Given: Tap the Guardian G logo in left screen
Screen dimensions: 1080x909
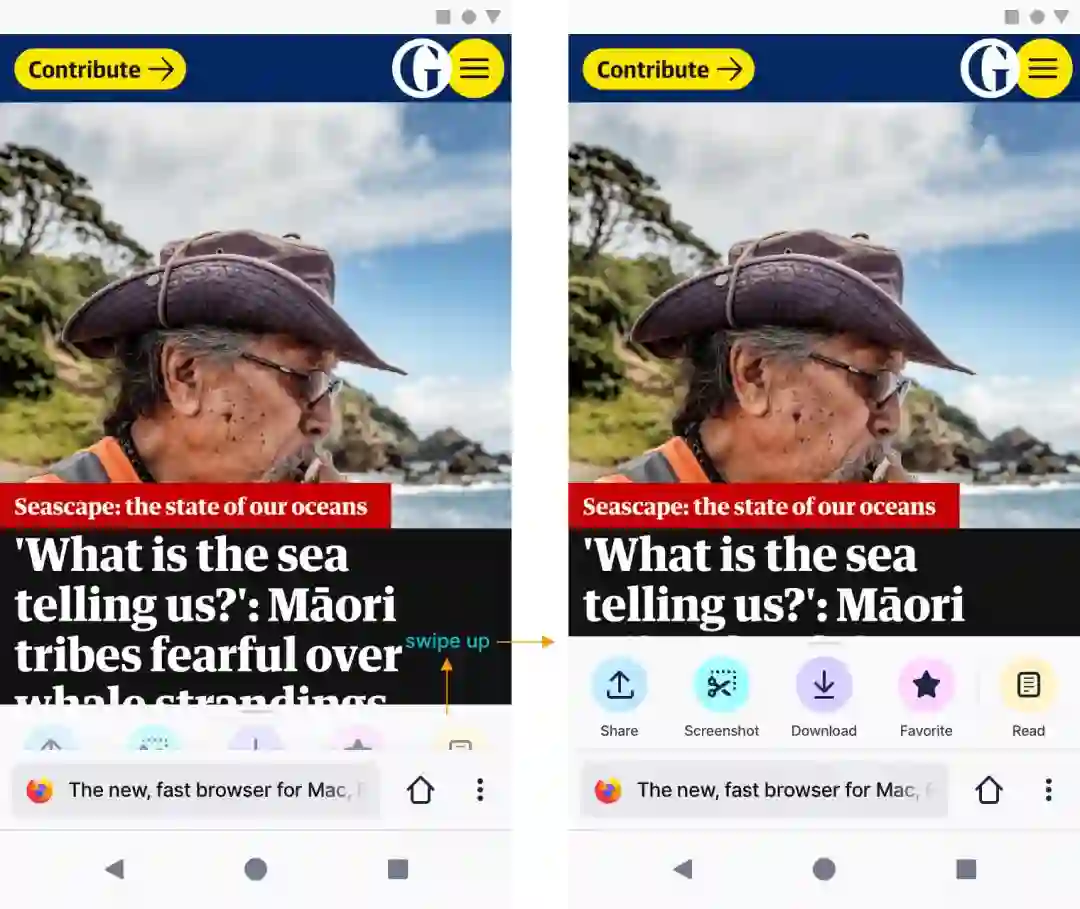Looking at the screenshot, I should click(420, 68).
